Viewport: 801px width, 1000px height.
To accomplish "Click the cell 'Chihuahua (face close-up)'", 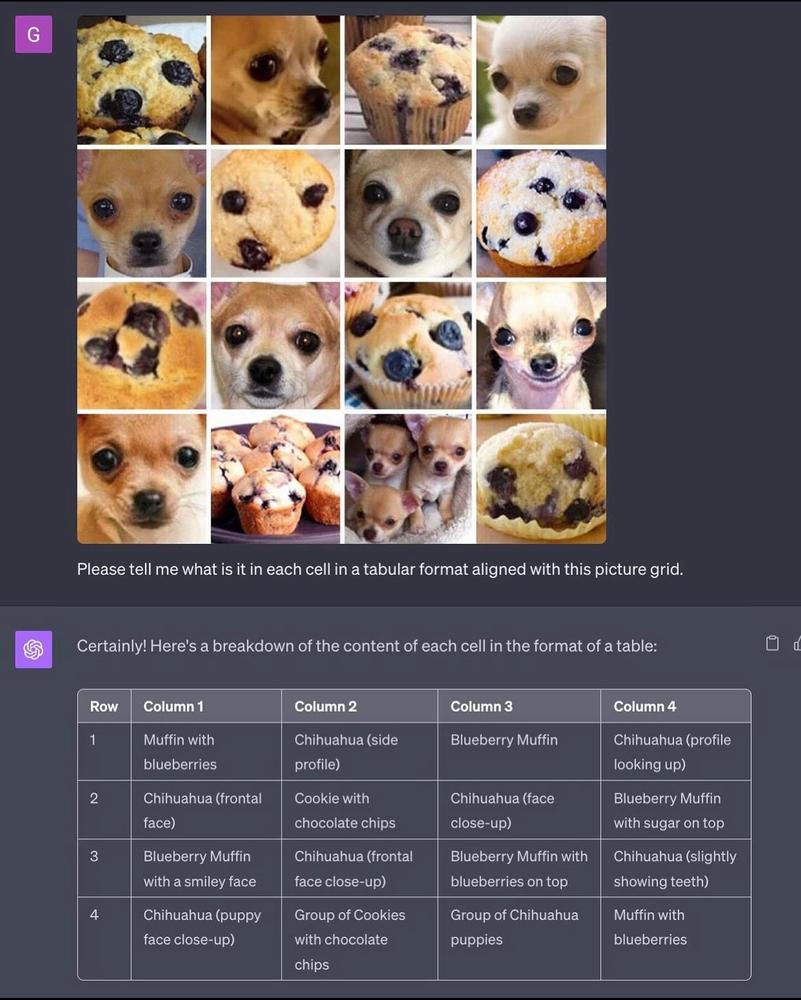I will click(519, 810).
